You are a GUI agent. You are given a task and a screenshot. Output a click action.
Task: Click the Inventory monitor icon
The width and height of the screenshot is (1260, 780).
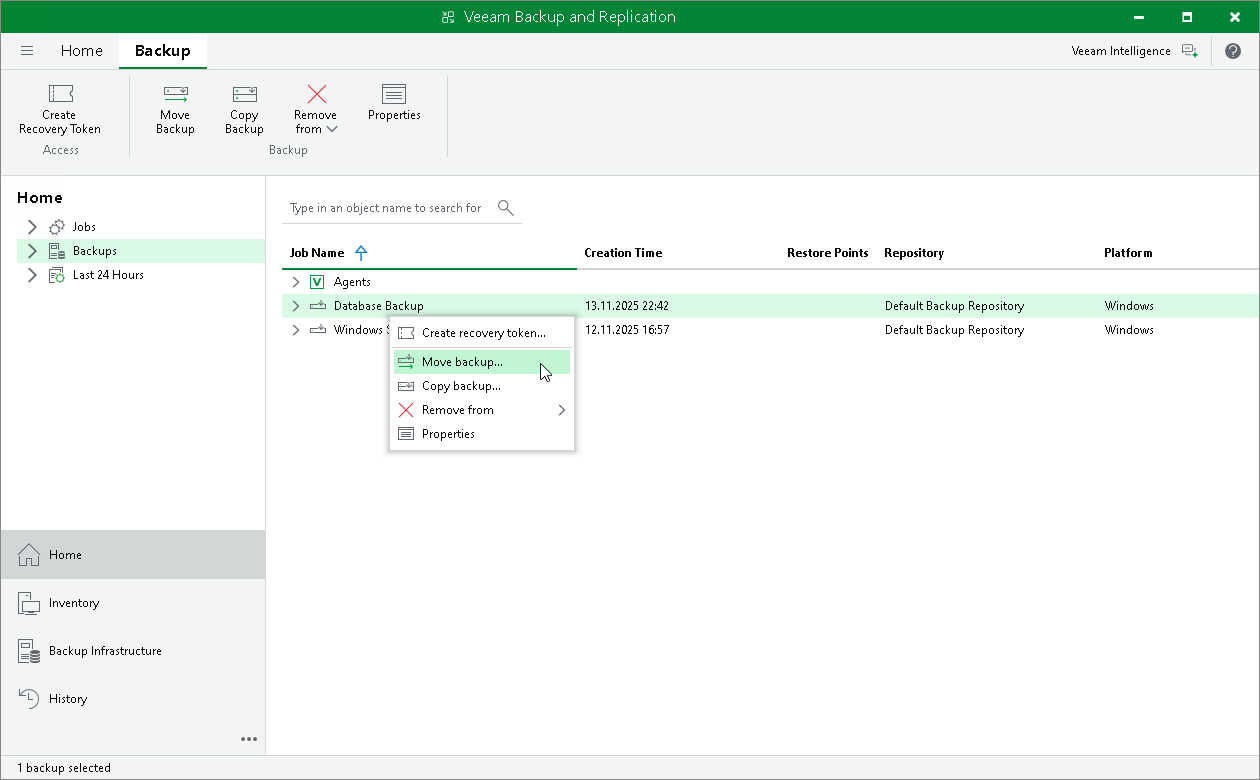point(29,603)
